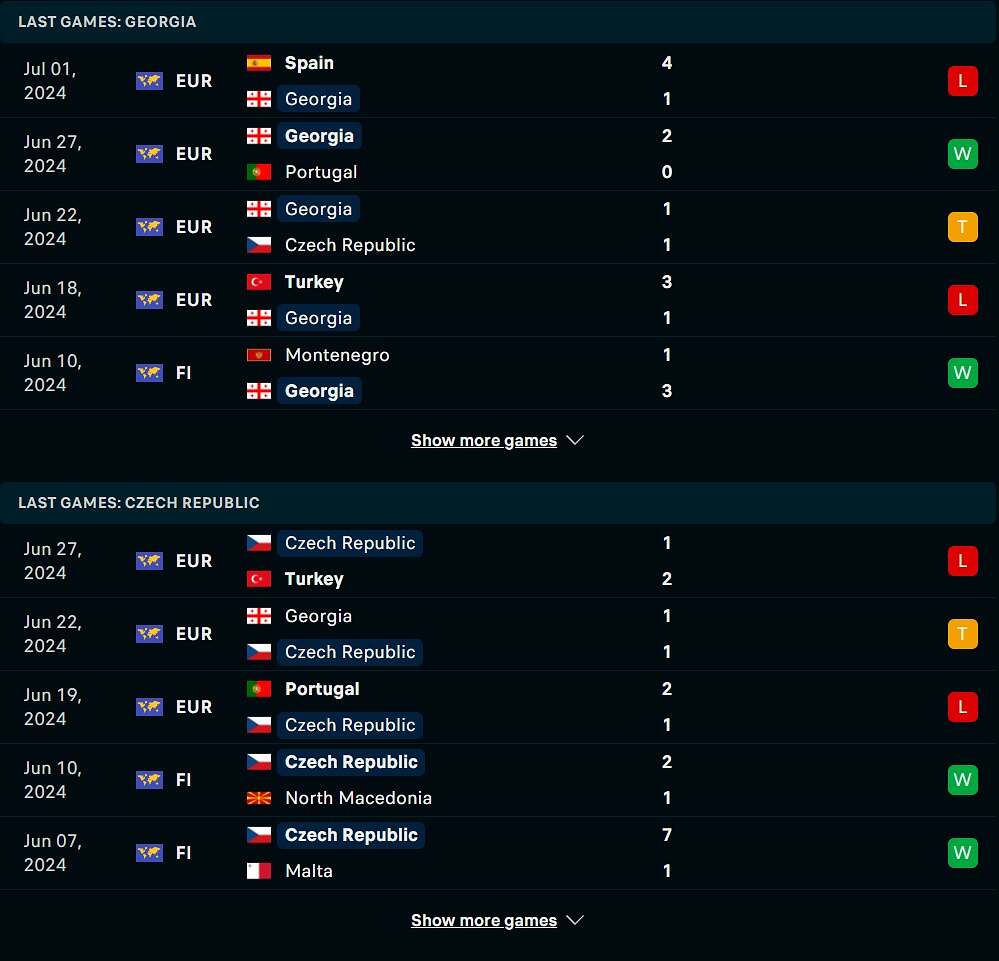Open Czech Republic team in Jun 07 Malta game
Screen dimensions: 999x961
click(x=351, y=835)
